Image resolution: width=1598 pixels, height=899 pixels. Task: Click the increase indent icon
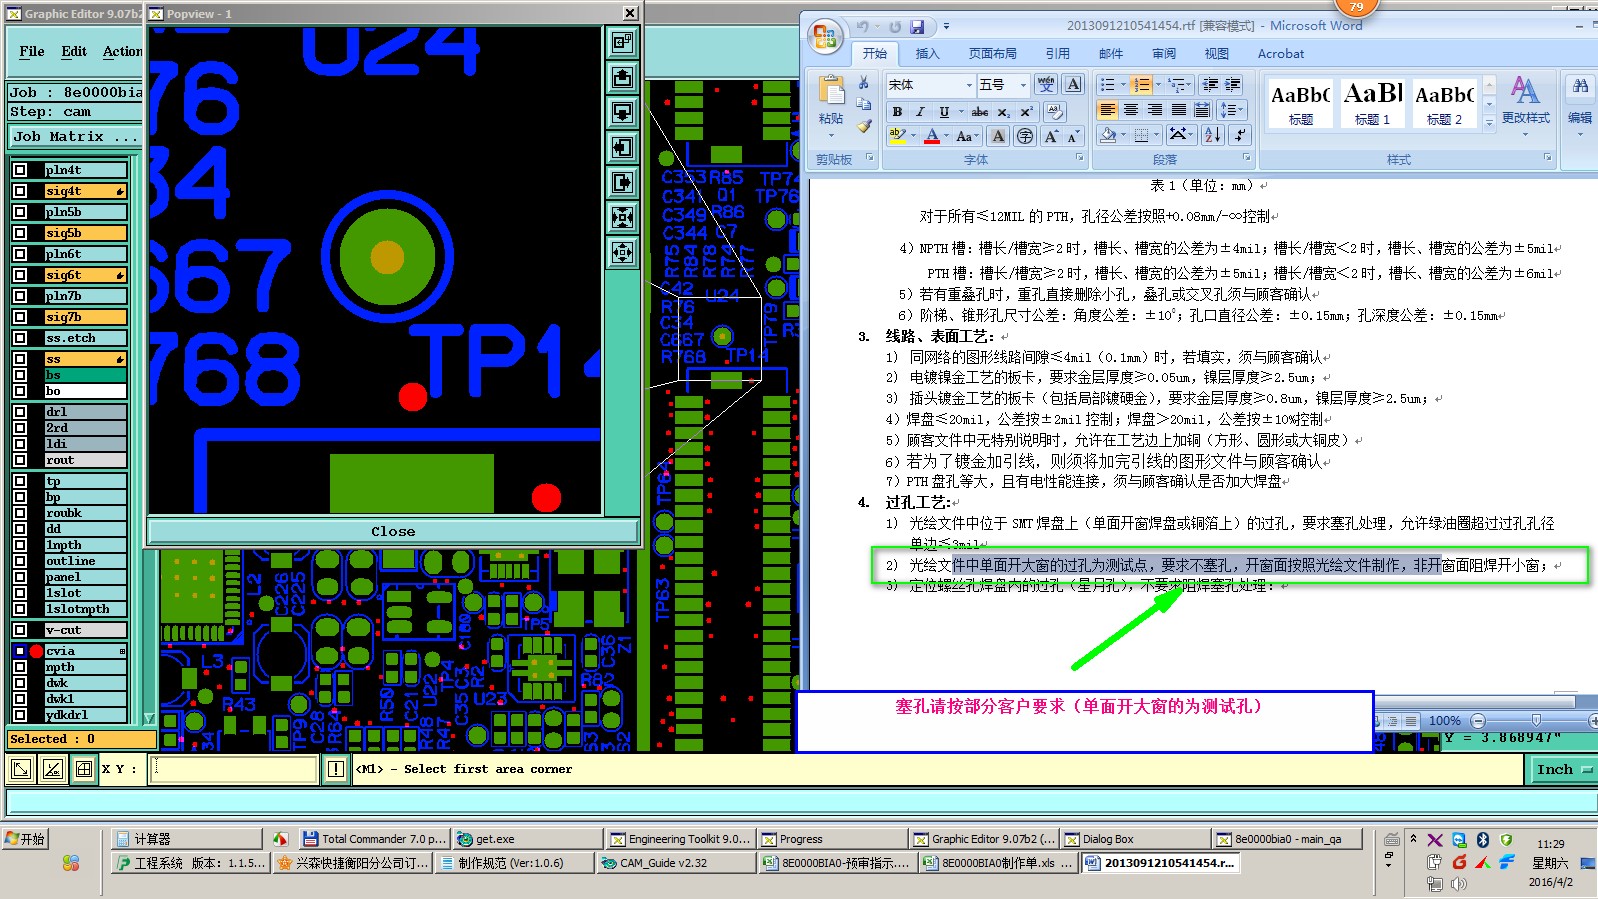coord(1233,85)
